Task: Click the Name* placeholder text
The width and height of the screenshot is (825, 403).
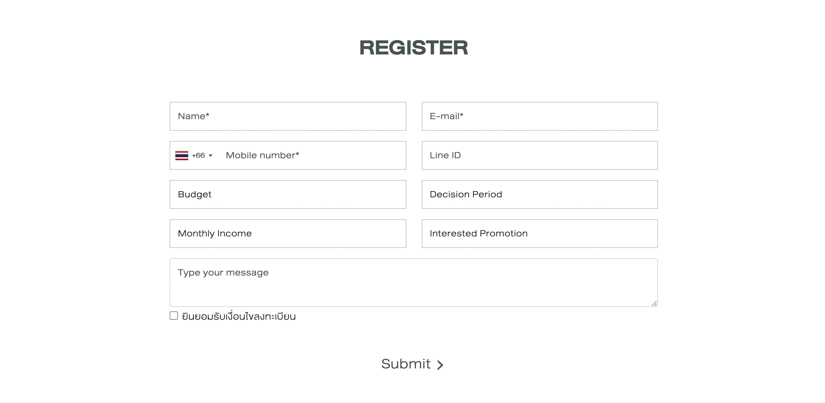Action: [x=194, y=116]
